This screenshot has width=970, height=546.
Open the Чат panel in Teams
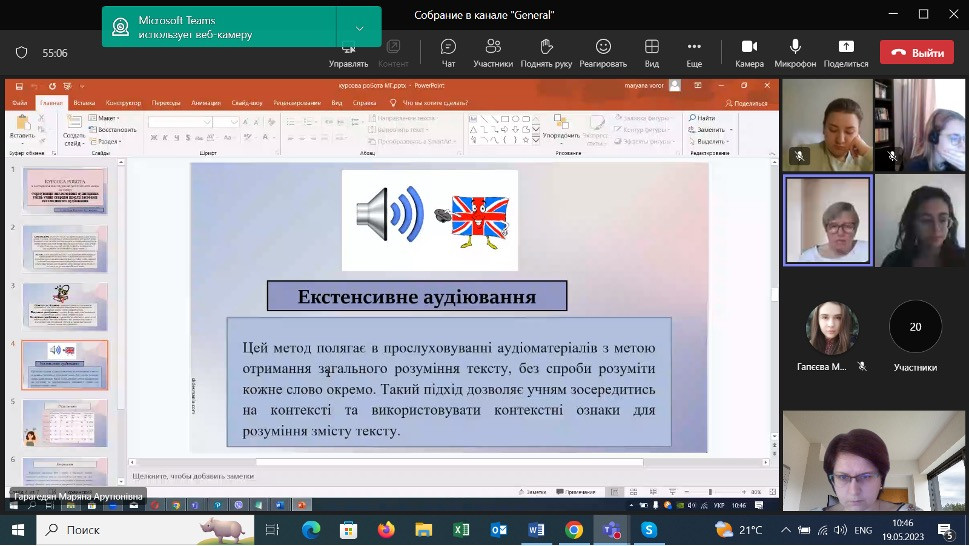click(x=448, y=52)
